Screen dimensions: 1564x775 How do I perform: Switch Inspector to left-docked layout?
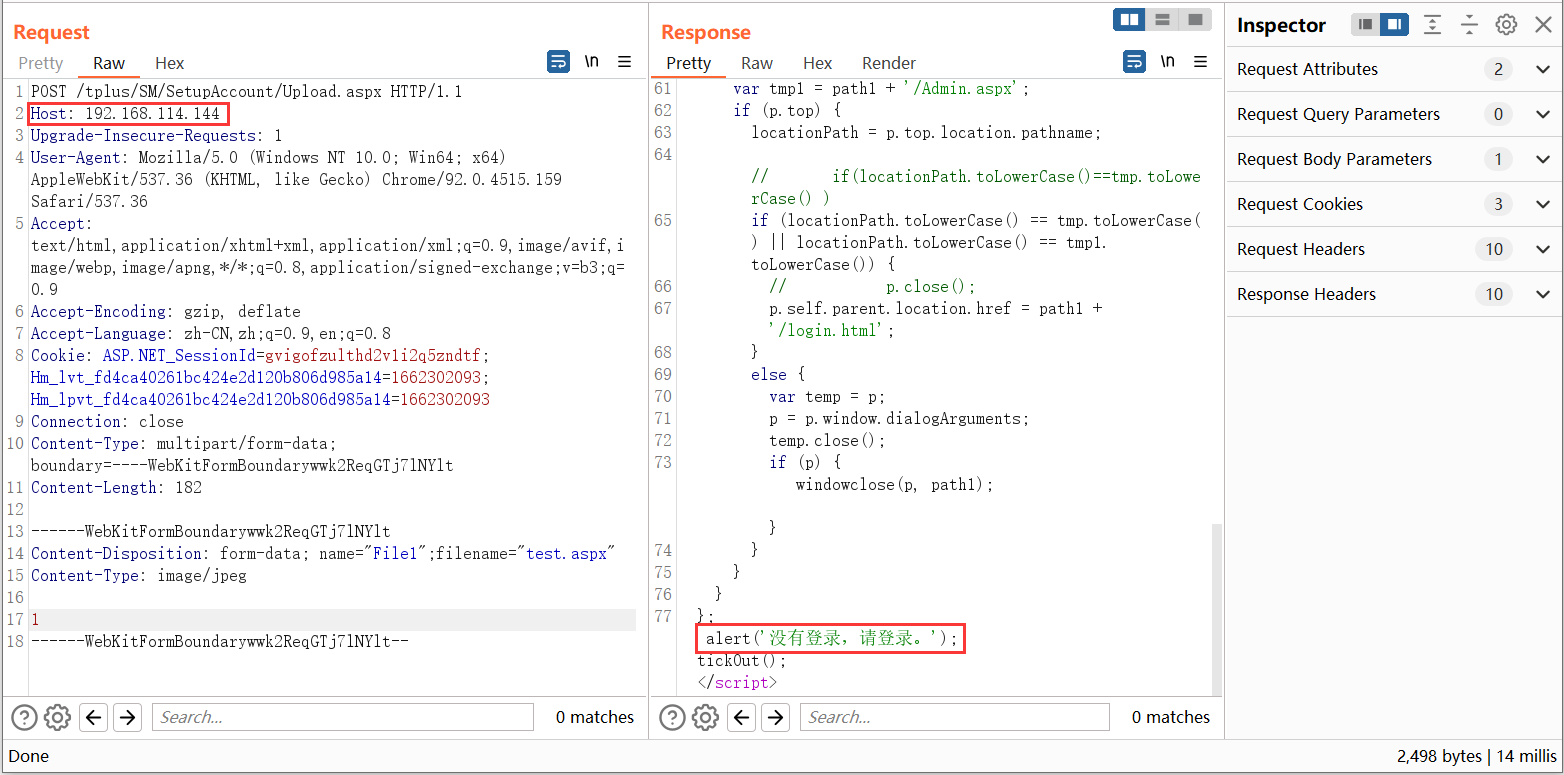pos(1366,25)
